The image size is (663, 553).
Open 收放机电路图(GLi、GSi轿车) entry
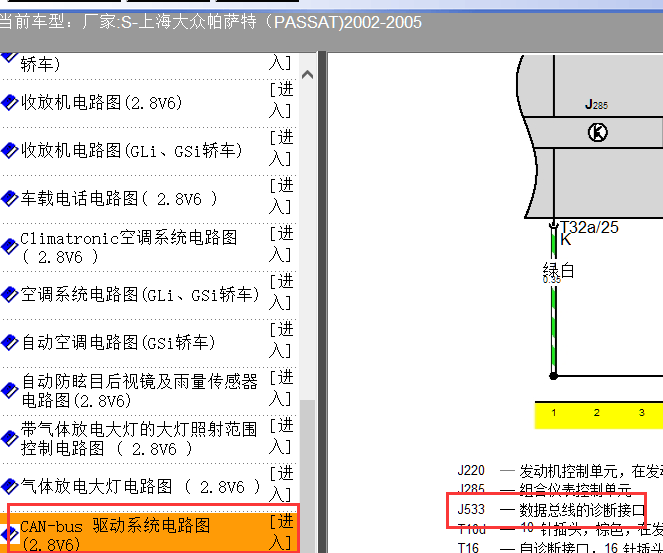point(132,151)
